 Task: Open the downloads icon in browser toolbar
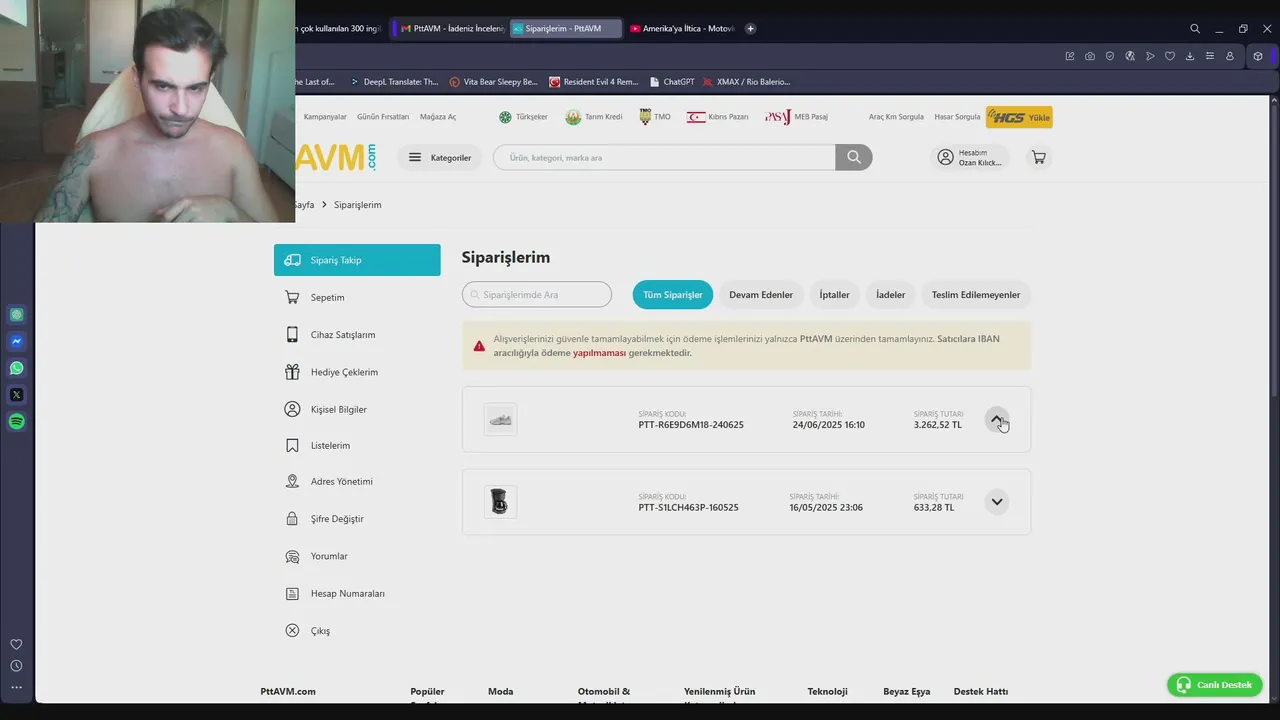[x=1190, y=56]
